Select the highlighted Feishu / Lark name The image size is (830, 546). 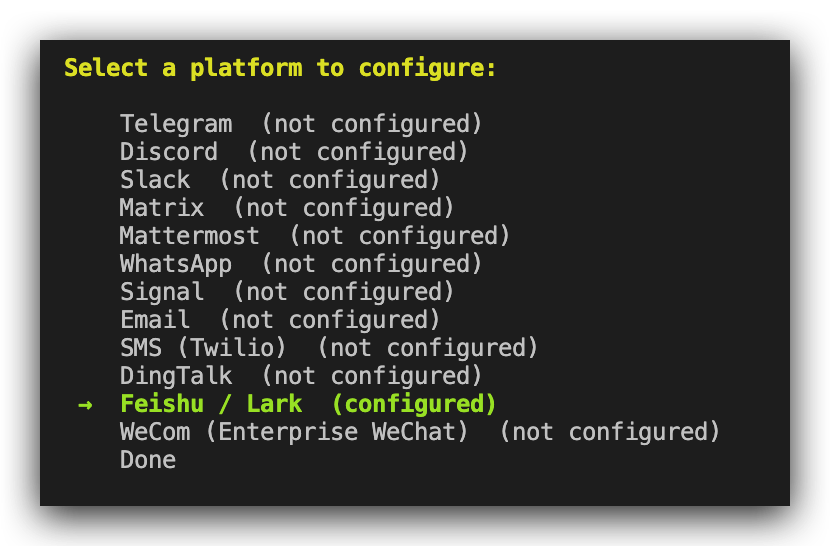tap(211, 404)
